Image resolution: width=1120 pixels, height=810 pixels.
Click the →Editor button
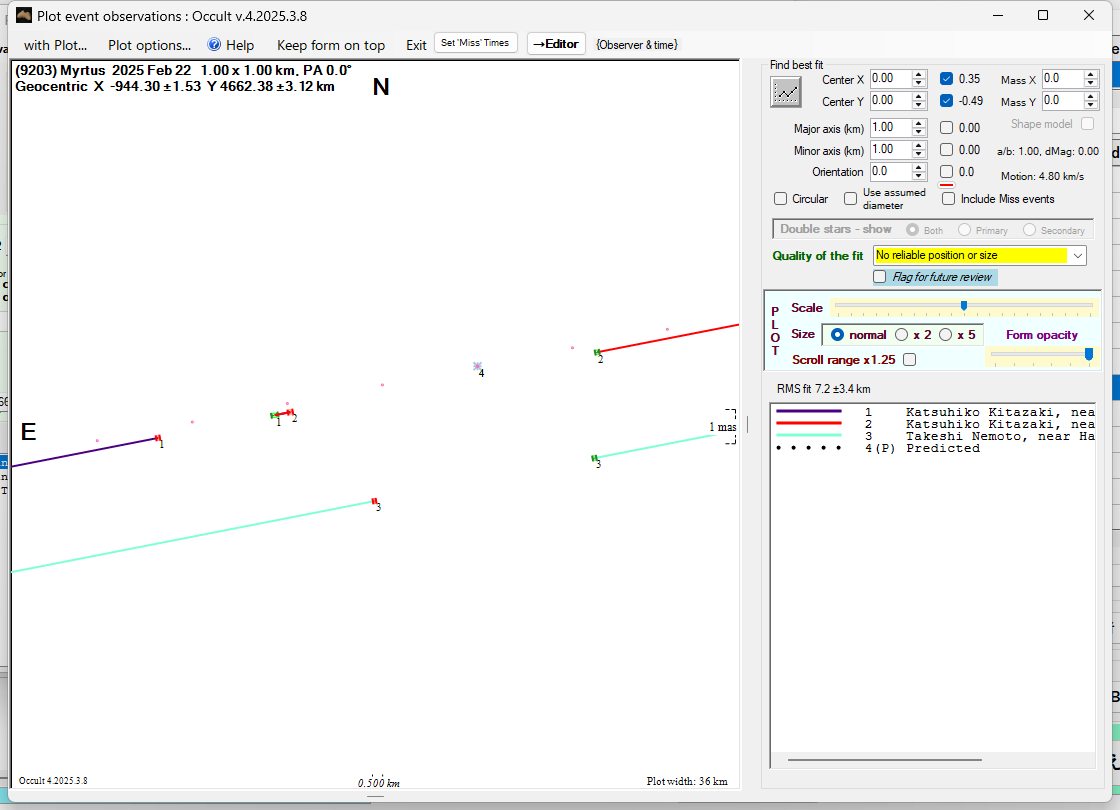pos(555,44)
